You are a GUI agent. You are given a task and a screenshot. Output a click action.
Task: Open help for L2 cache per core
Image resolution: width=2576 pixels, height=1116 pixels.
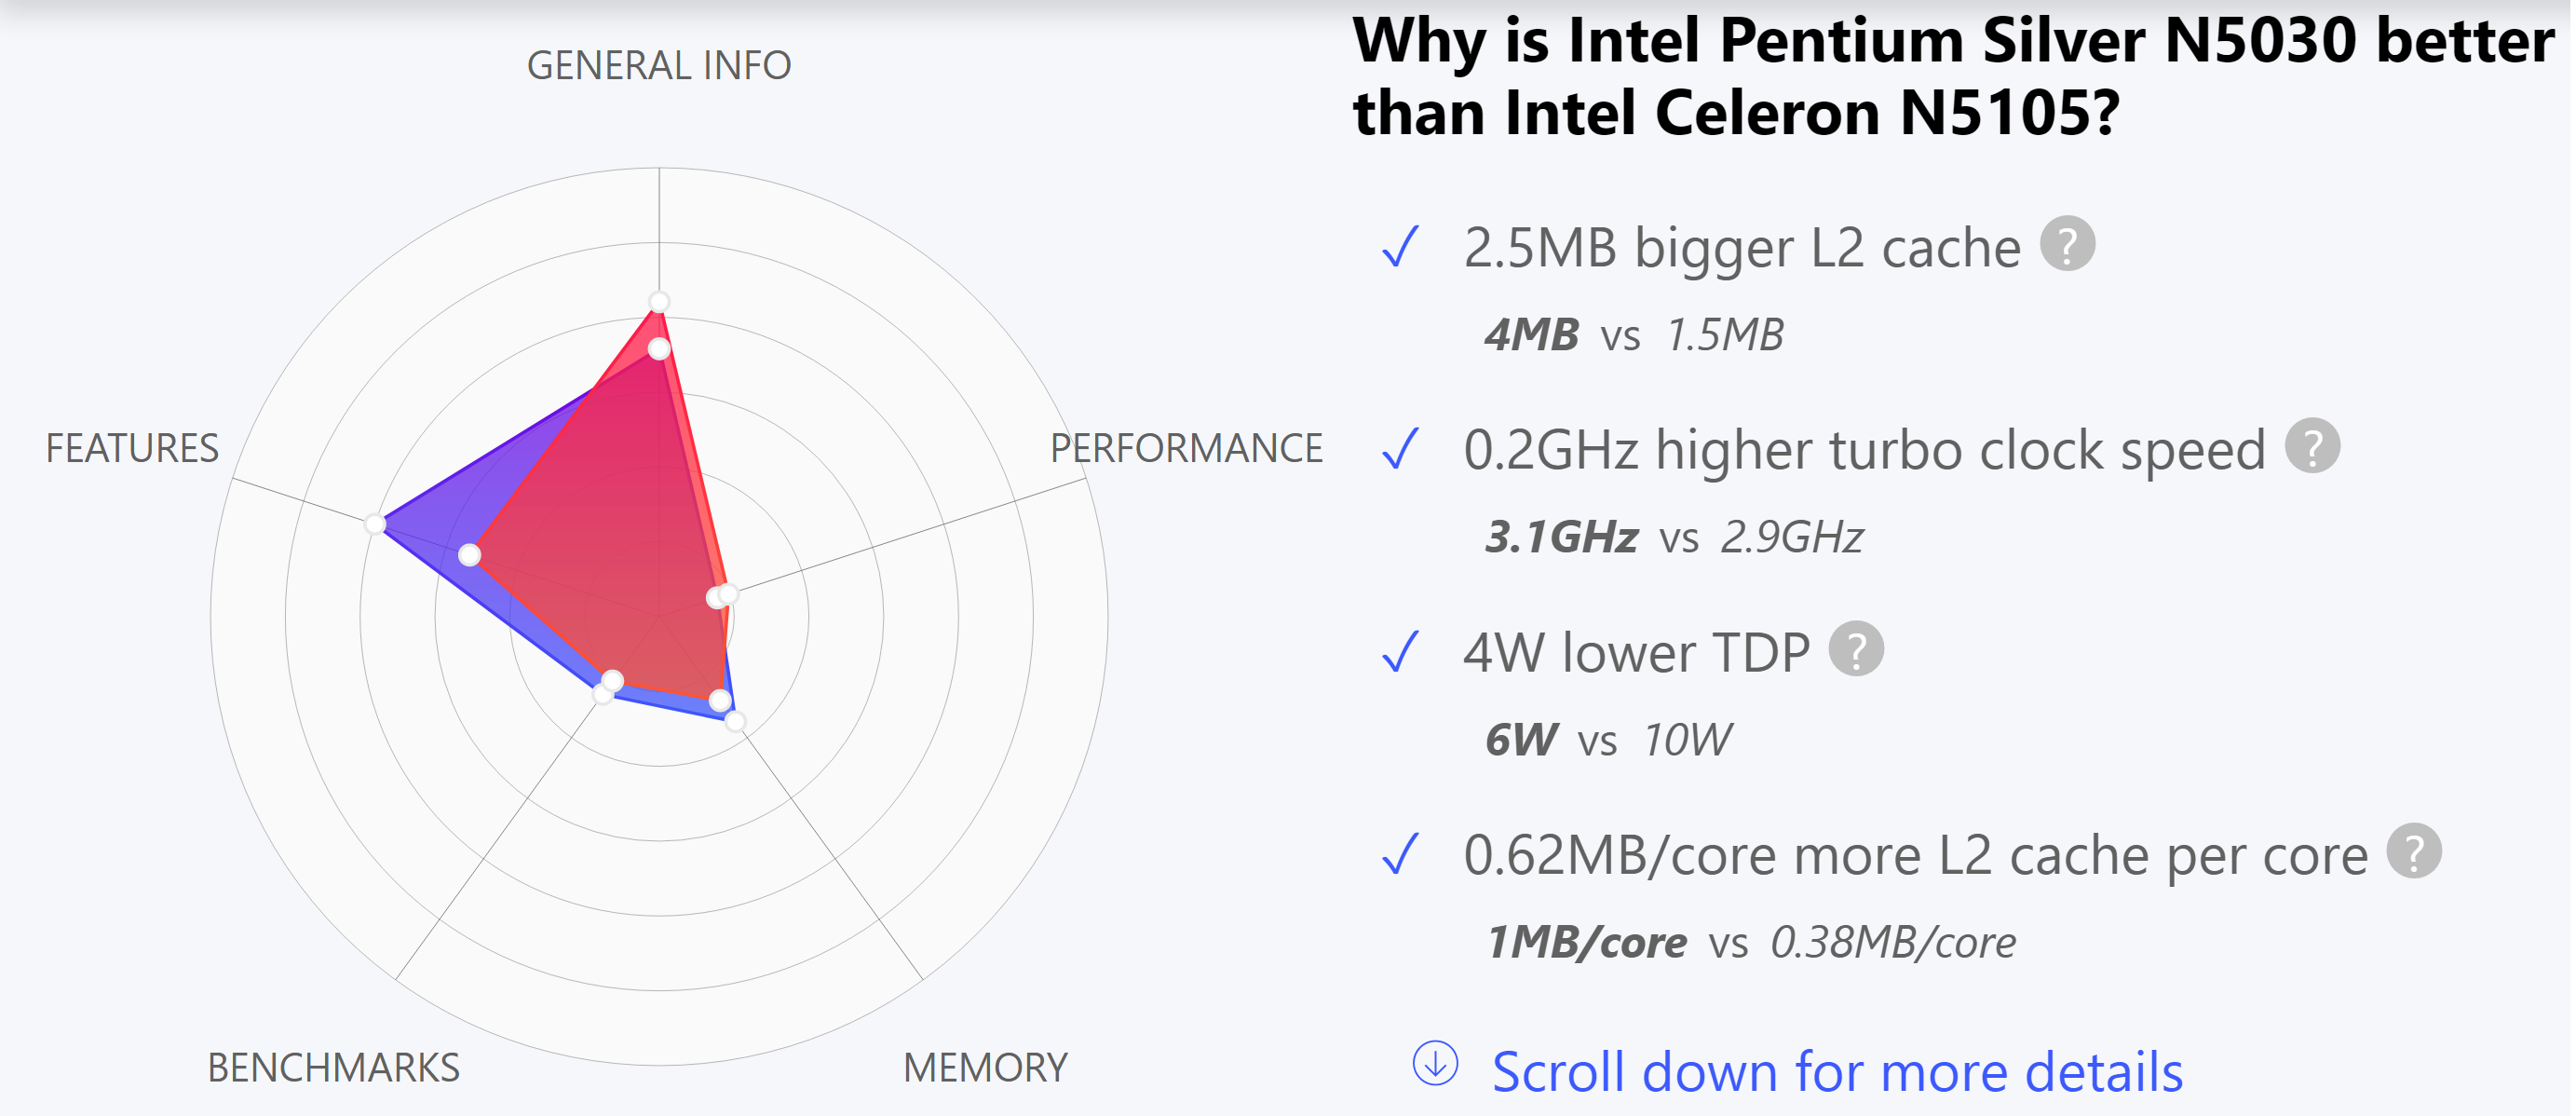(x=2414, y=851)
